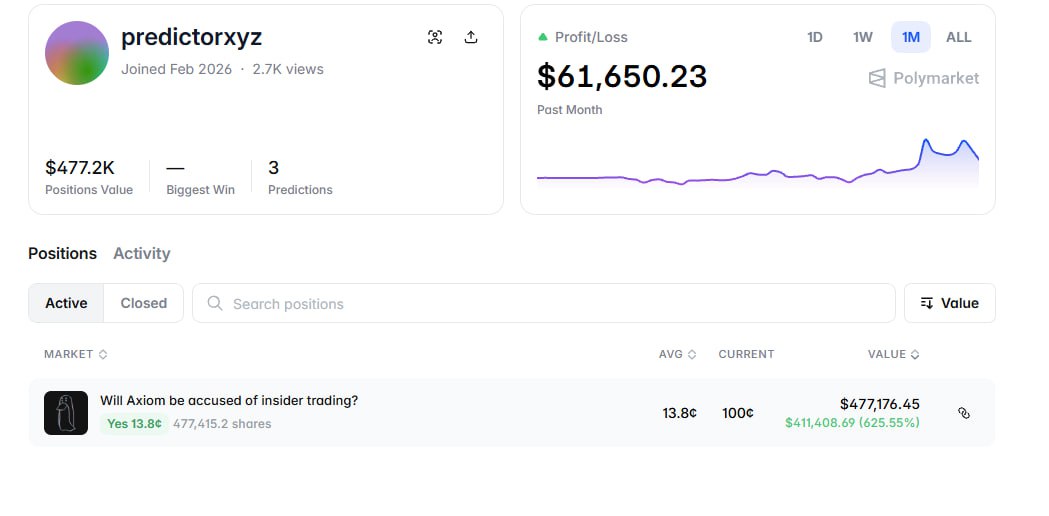This screenshot has width=1049, height=516.
Task: Select the 1W time range
Action: [x=863, y=37]
